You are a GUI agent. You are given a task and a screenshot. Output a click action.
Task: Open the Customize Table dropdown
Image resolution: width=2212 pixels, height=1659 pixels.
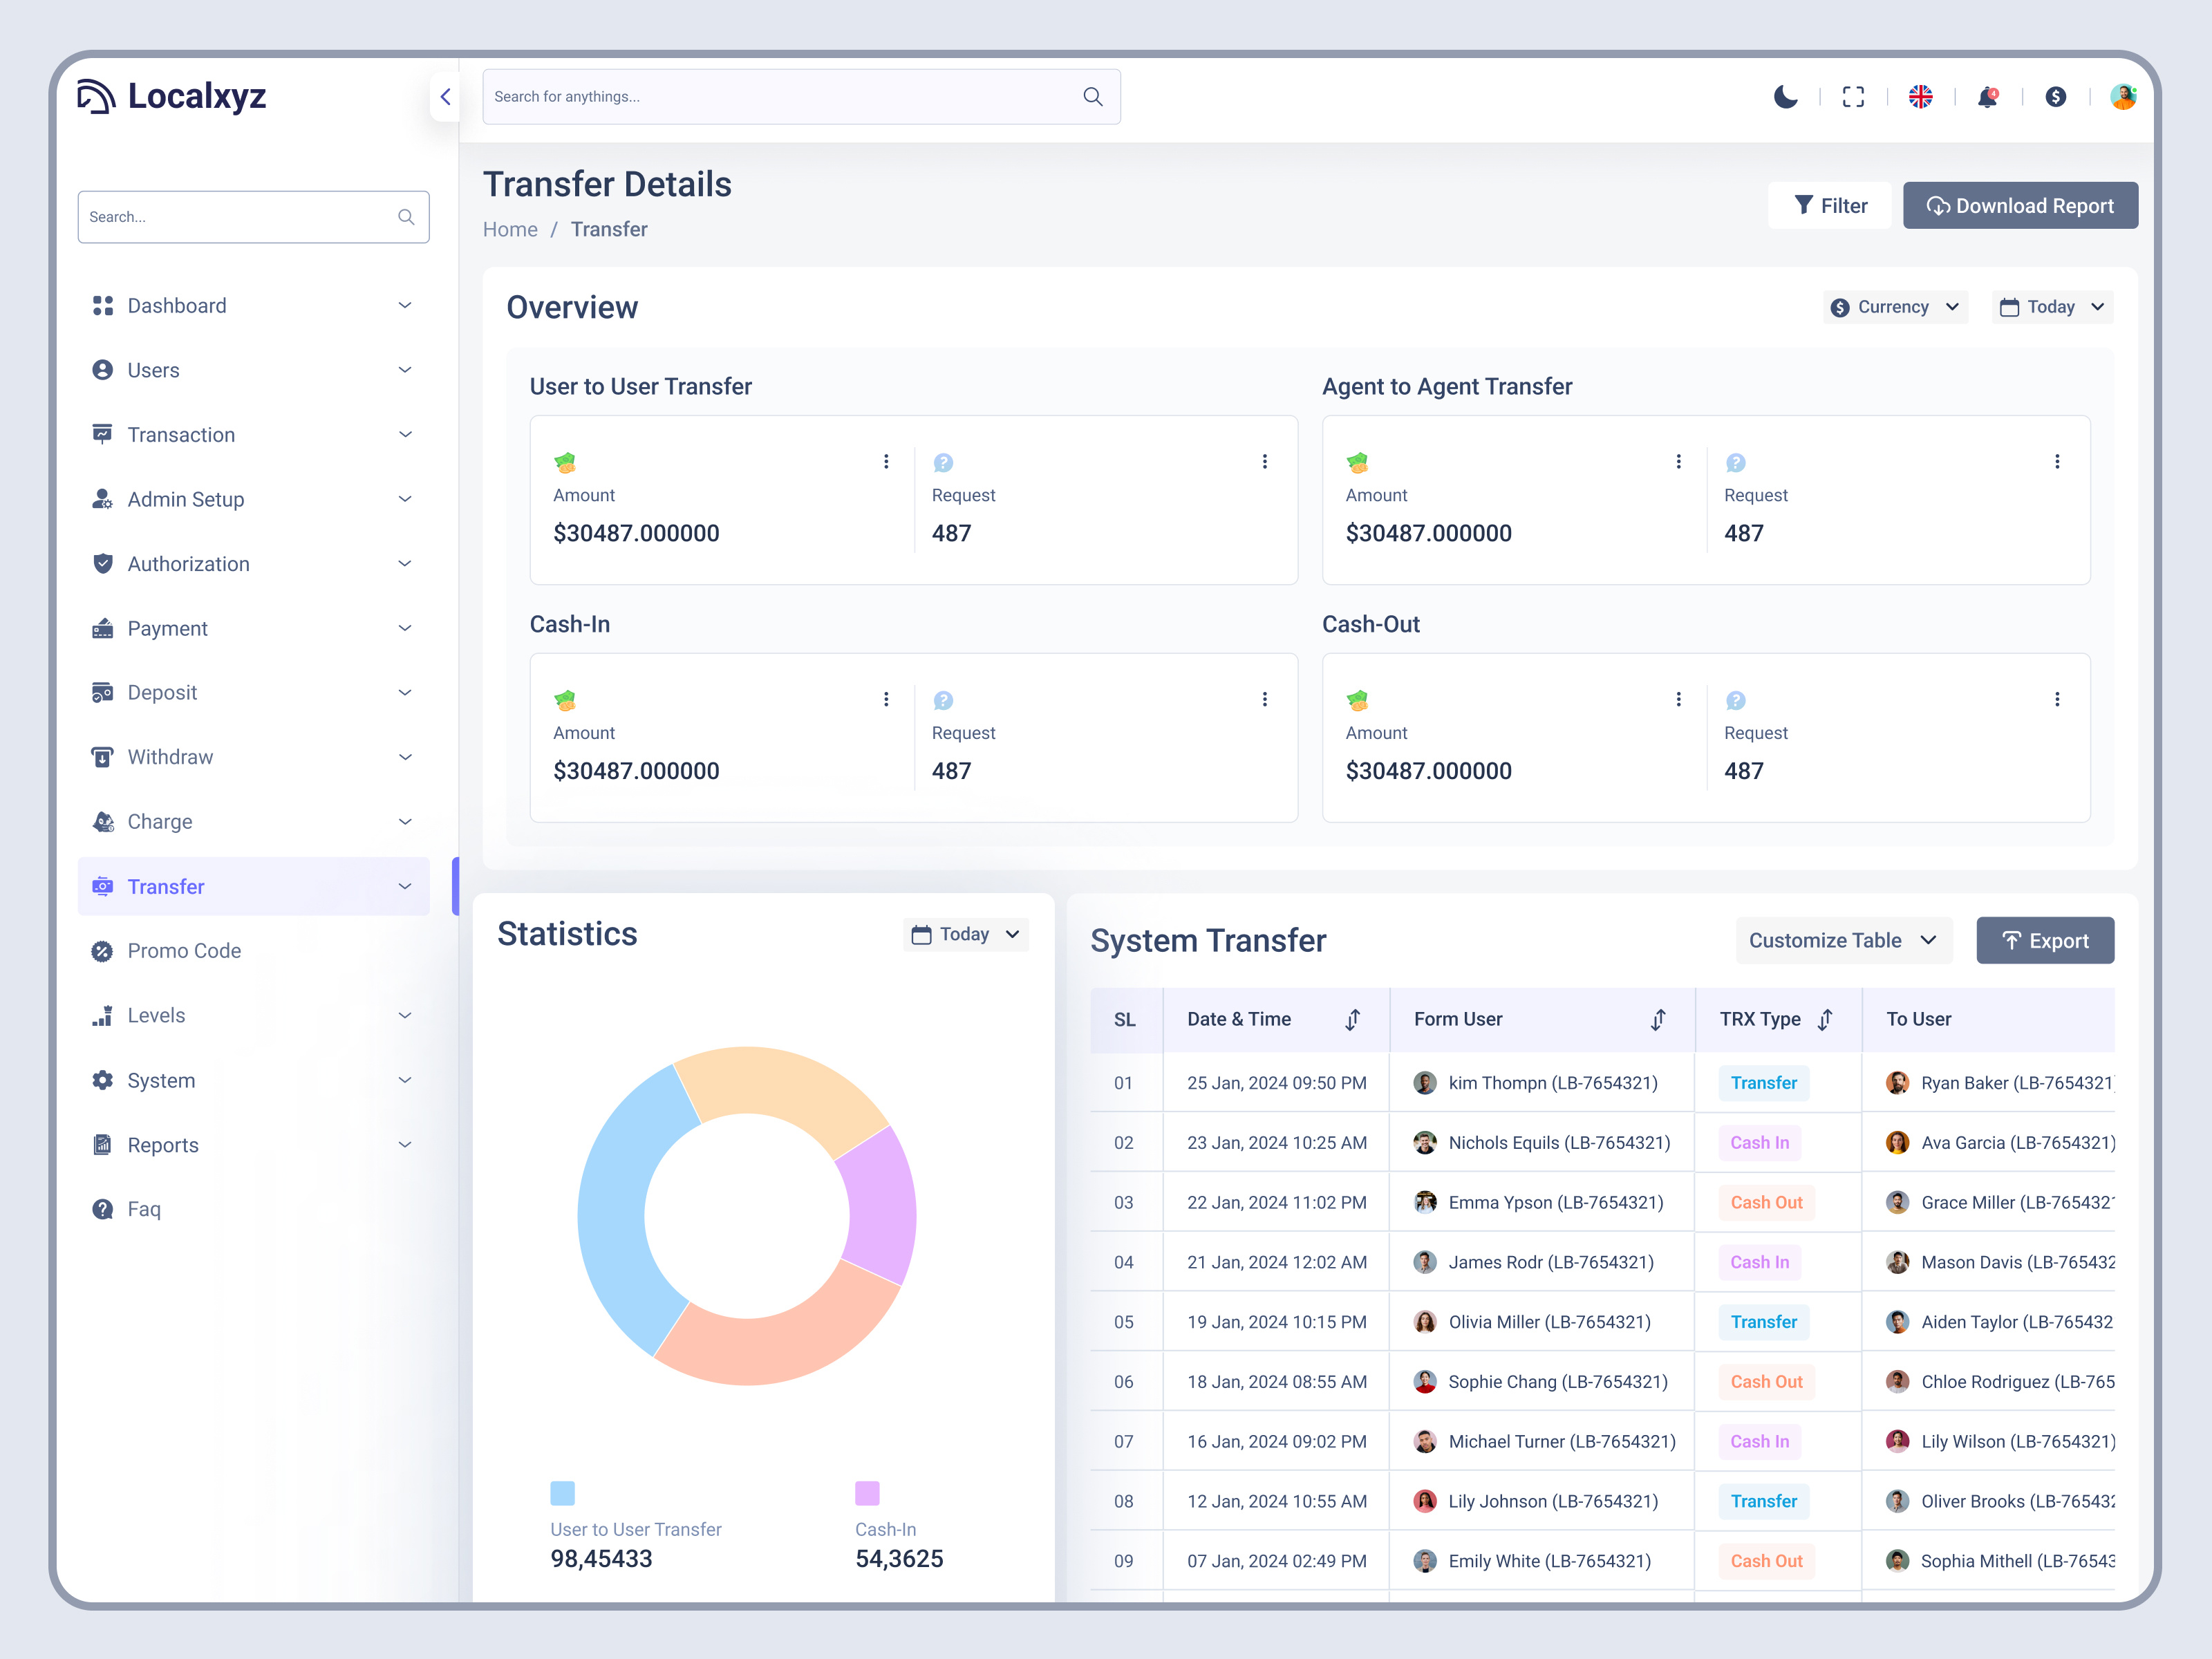click(x=1843, y=940)
